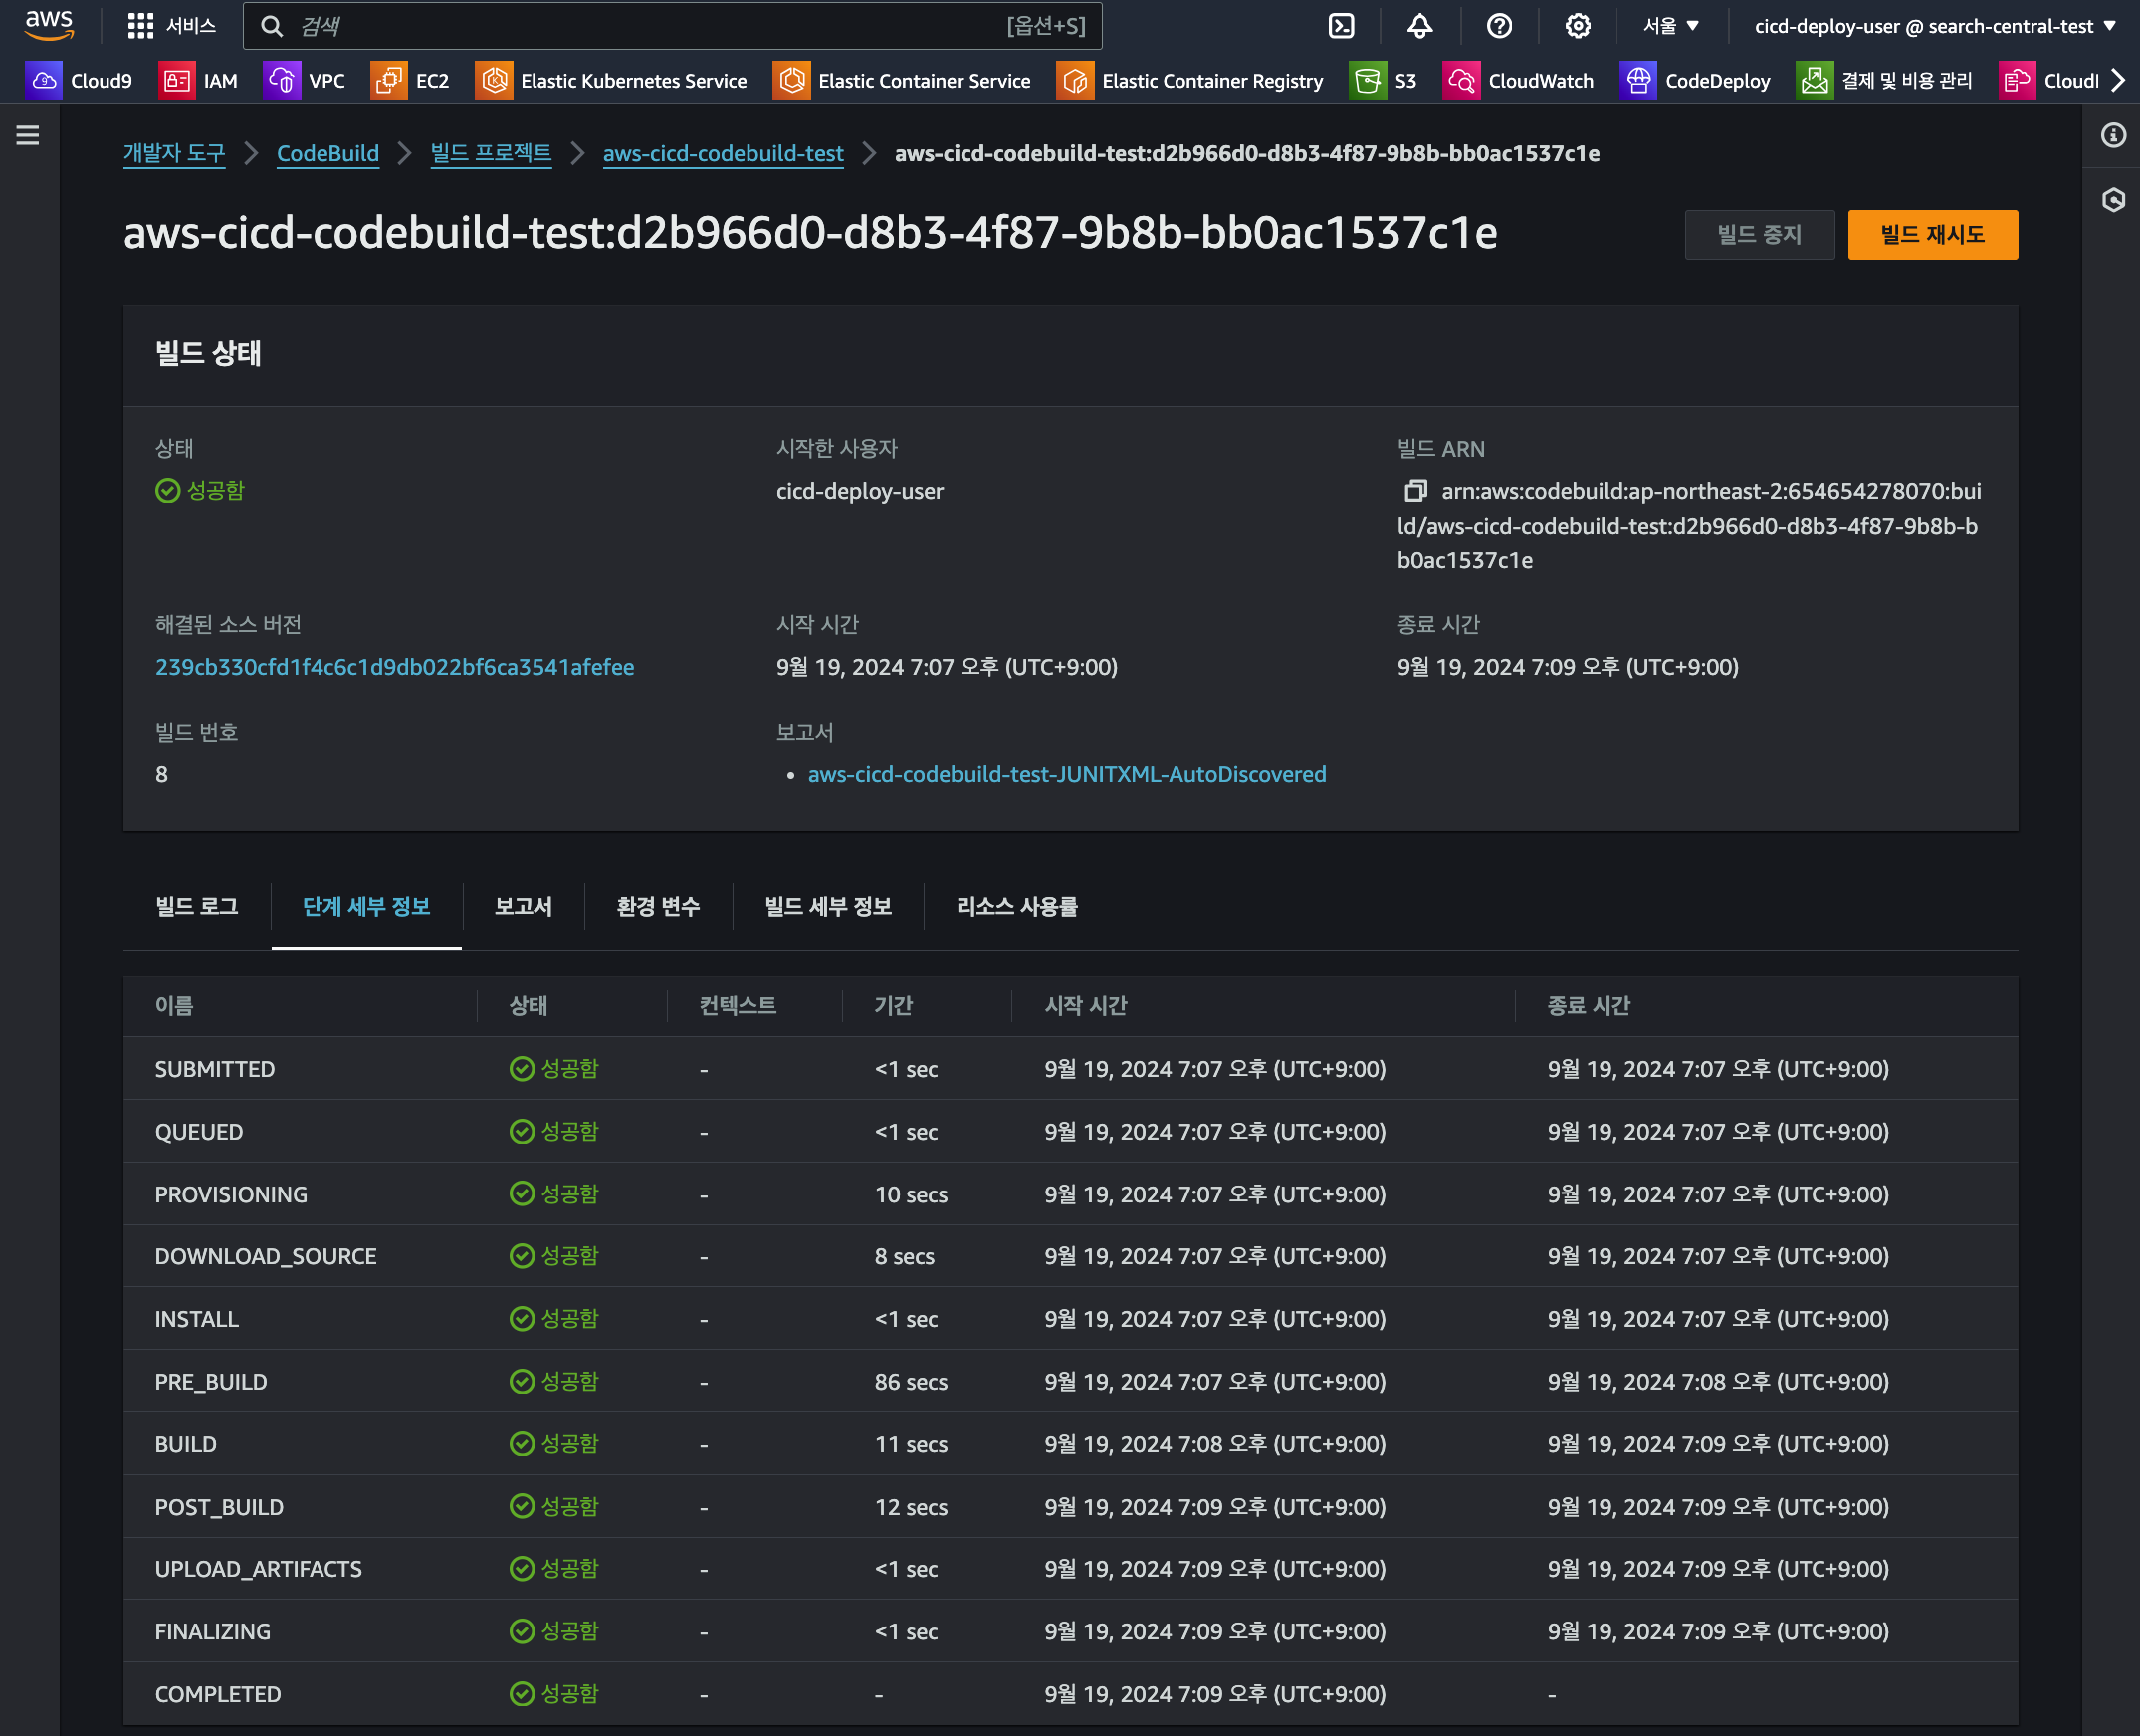Open the Cloud9 favorites shortcut
This screenshot has height=1736, width=2140.
coord(80,81)
